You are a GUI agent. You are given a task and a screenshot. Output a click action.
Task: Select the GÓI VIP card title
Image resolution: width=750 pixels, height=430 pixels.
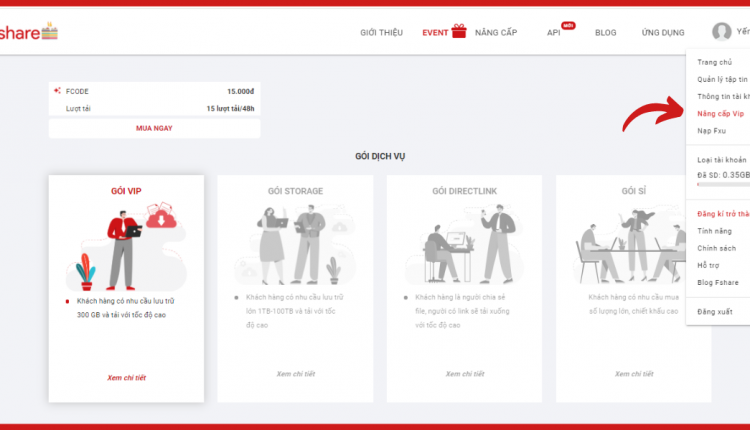[126, 191]
